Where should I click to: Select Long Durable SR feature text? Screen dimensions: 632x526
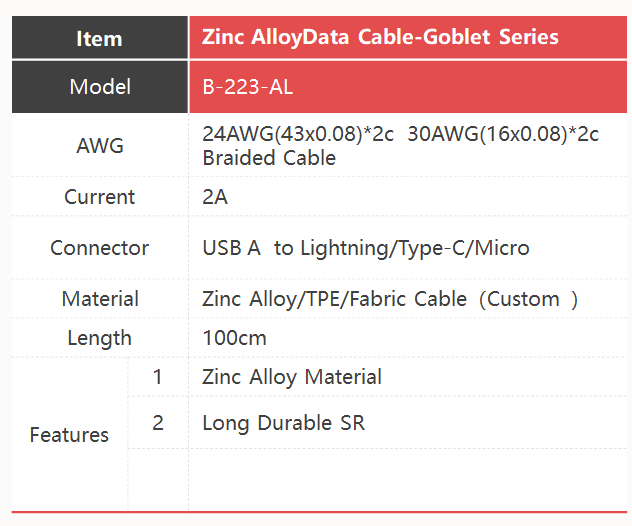tap(283, 423)
